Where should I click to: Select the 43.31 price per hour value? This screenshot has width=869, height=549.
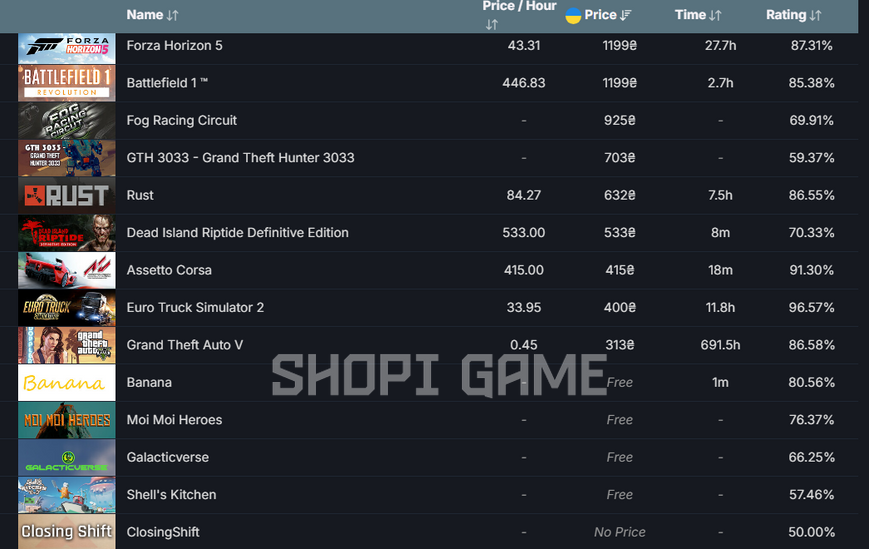click(524, 45)
